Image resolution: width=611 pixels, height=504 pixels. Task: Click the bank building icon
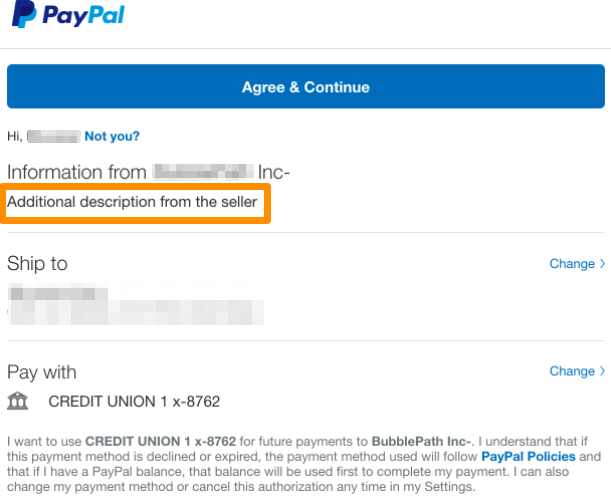pyautogui.click(x=18, y=401)
